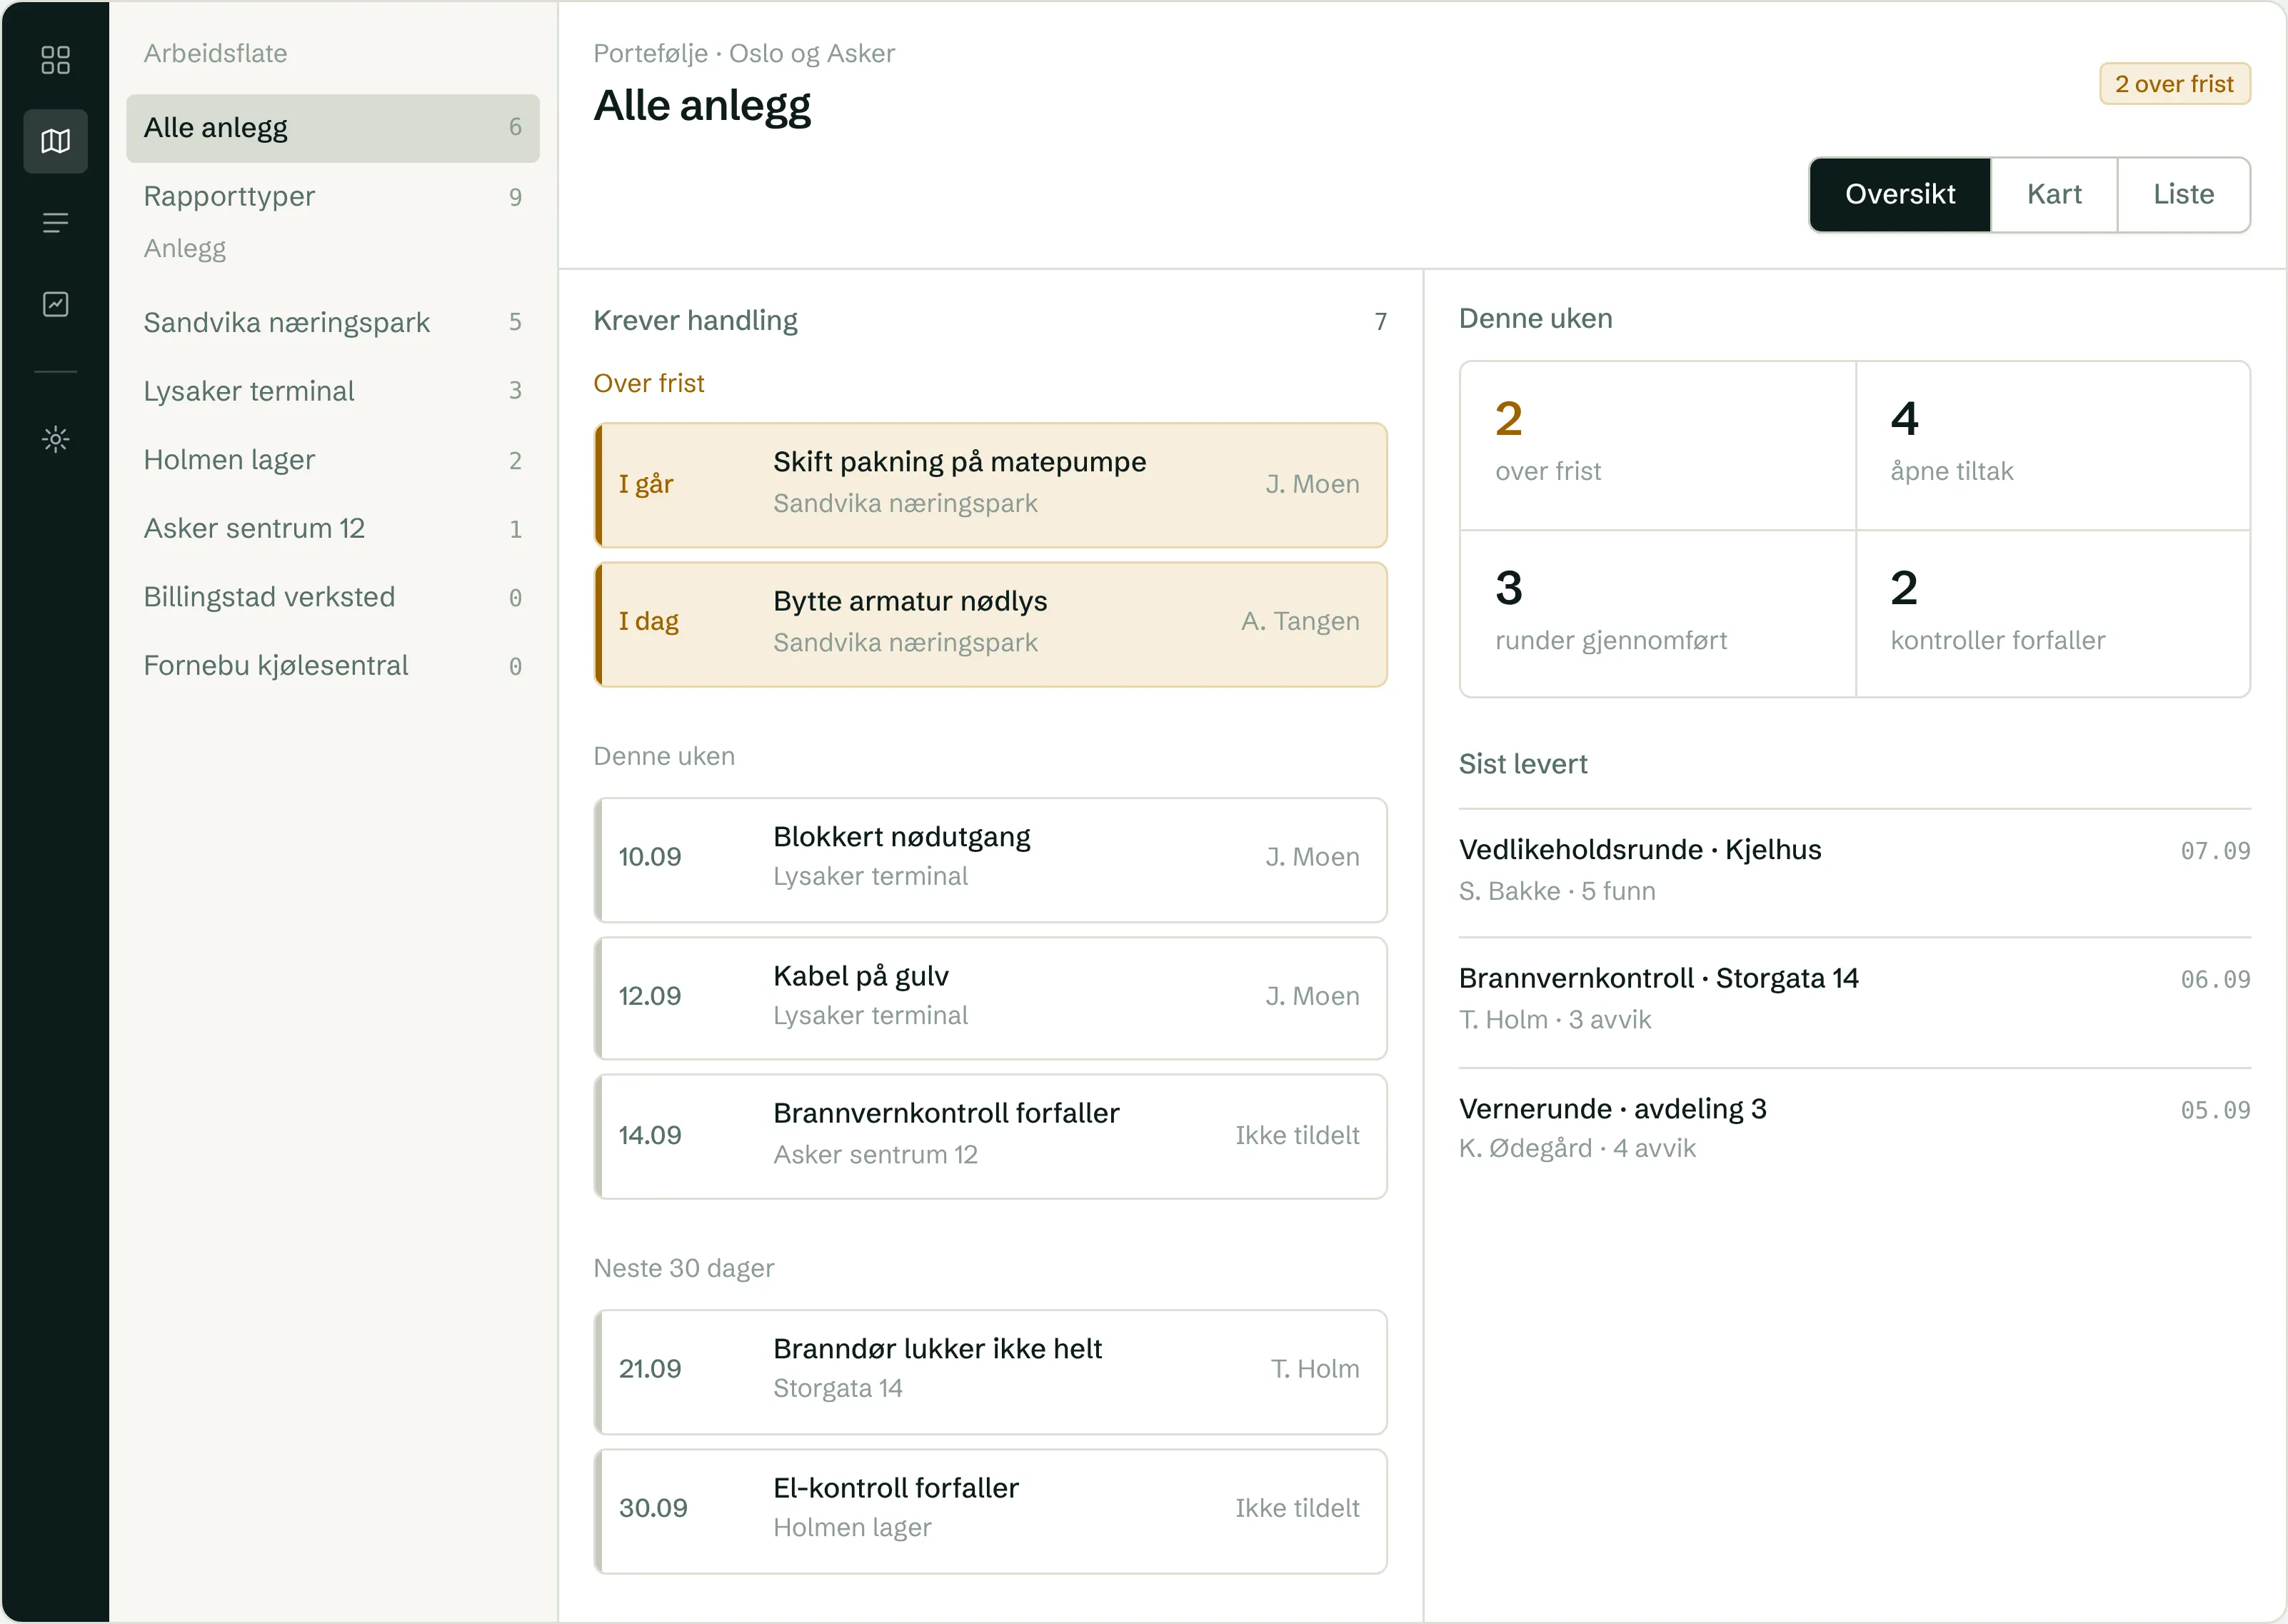This screenshot has height=1624, width=2288.
Task: Click the 'Portefølje · Oslo og Asker' breadcrumb
Action: pyautogui.click(x=743, y=53)
